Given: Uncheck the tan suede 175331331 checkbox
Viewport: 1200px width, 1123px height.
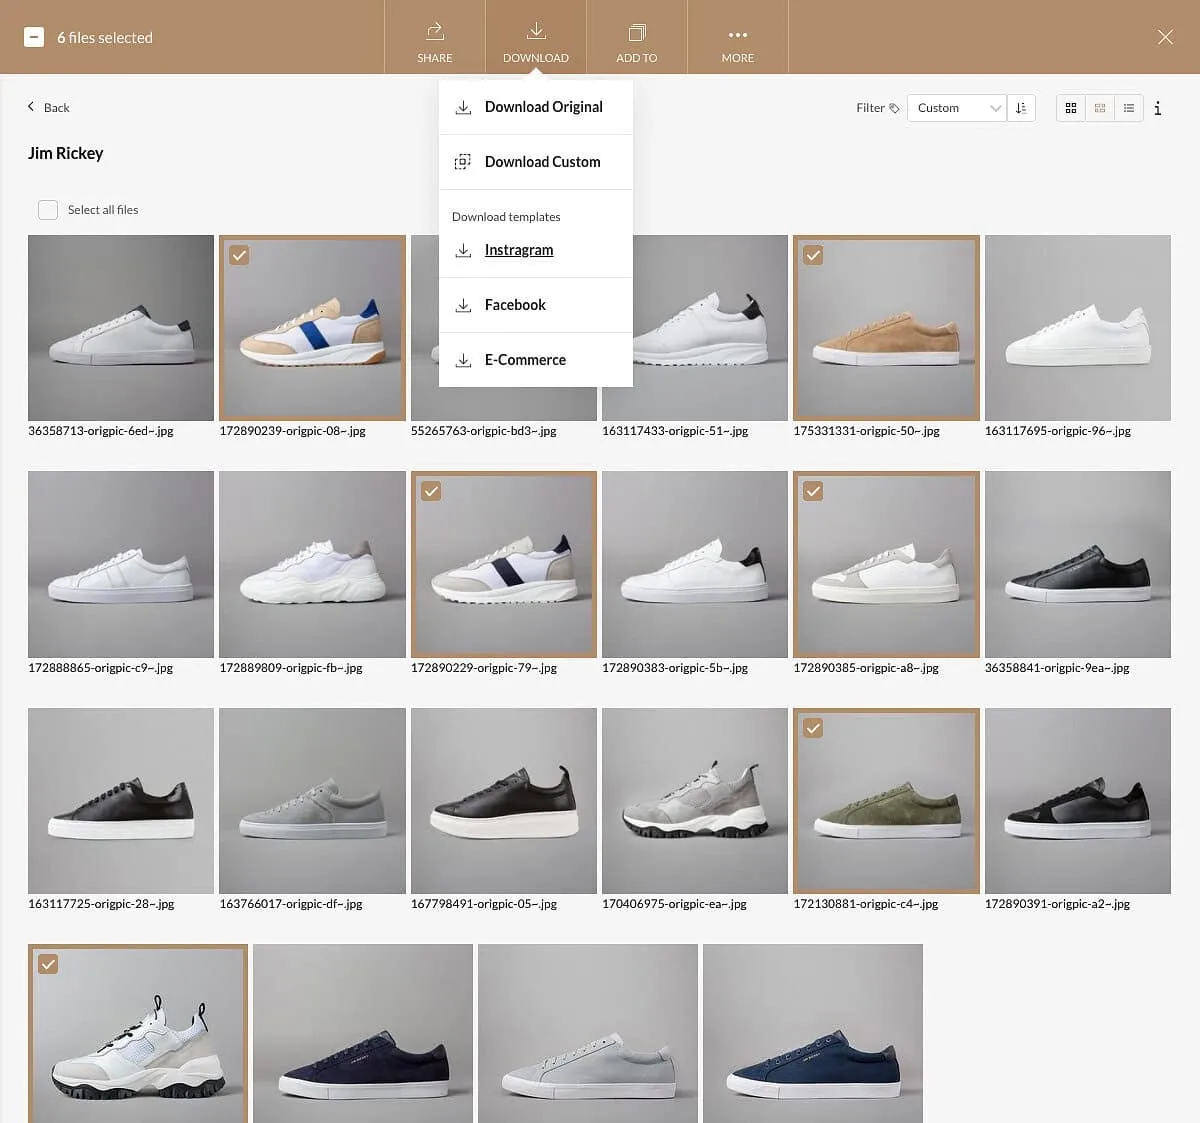Looking at the screenshot, I should tap(813, 255).
